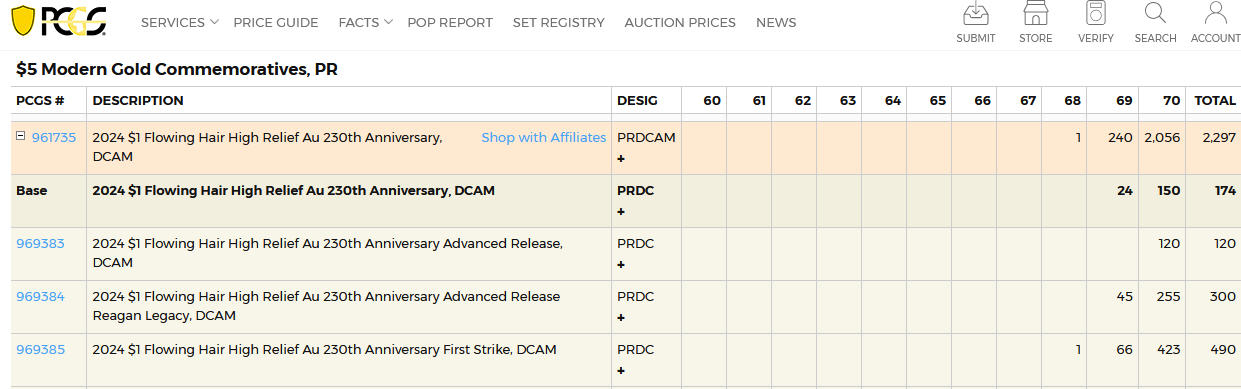Open the PCGS home logo

59,21
